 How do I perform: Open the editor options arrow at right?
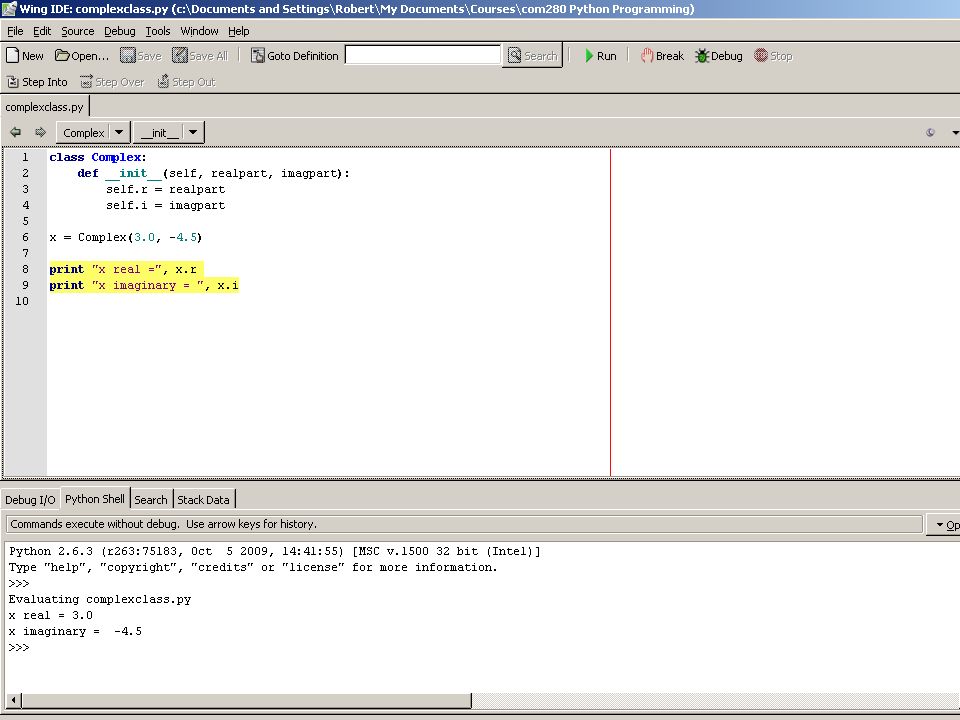[x=954, y=132]
